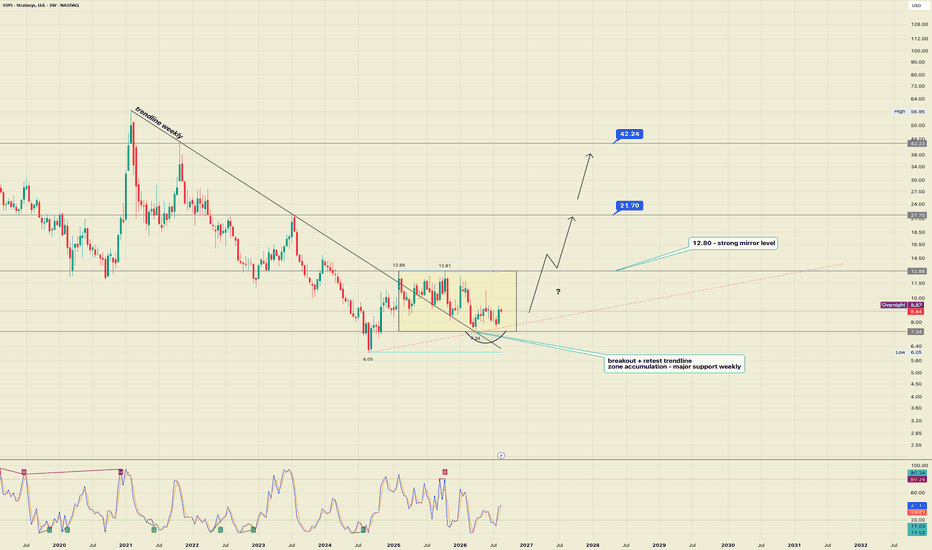Click the green buy marker just before 2023
932x550 pixels.
coord(253,529)
